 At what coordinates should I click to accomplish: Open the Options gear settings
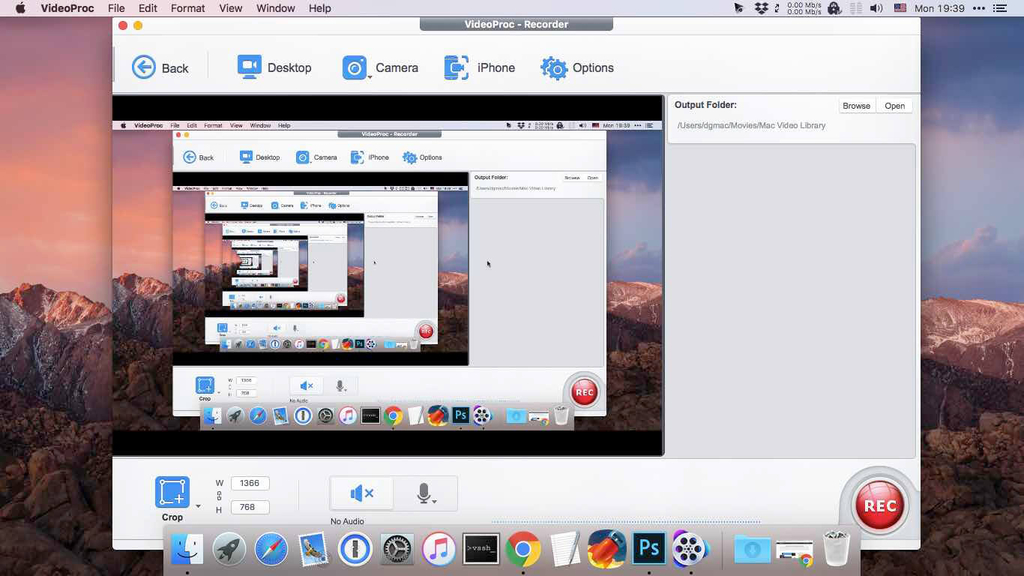(553, 68)
